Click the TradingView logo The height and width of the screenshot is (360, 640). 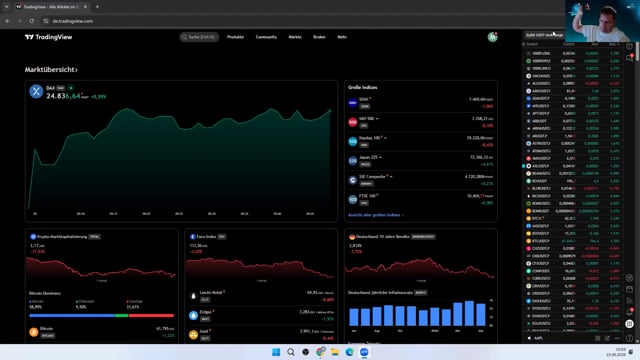tap(48, 37)
